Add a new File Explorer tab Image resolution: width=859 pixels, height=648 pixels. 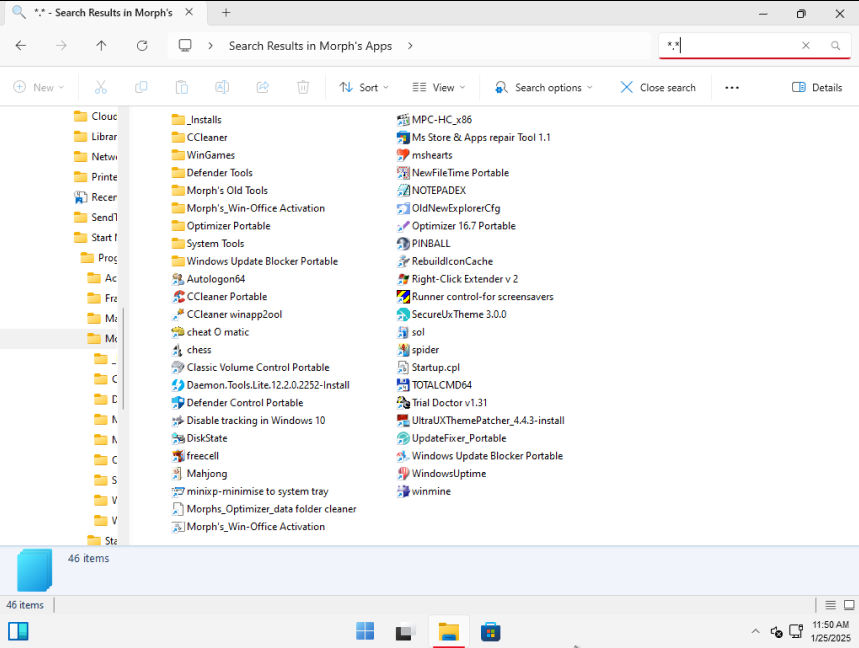click(x=226, y=13)
